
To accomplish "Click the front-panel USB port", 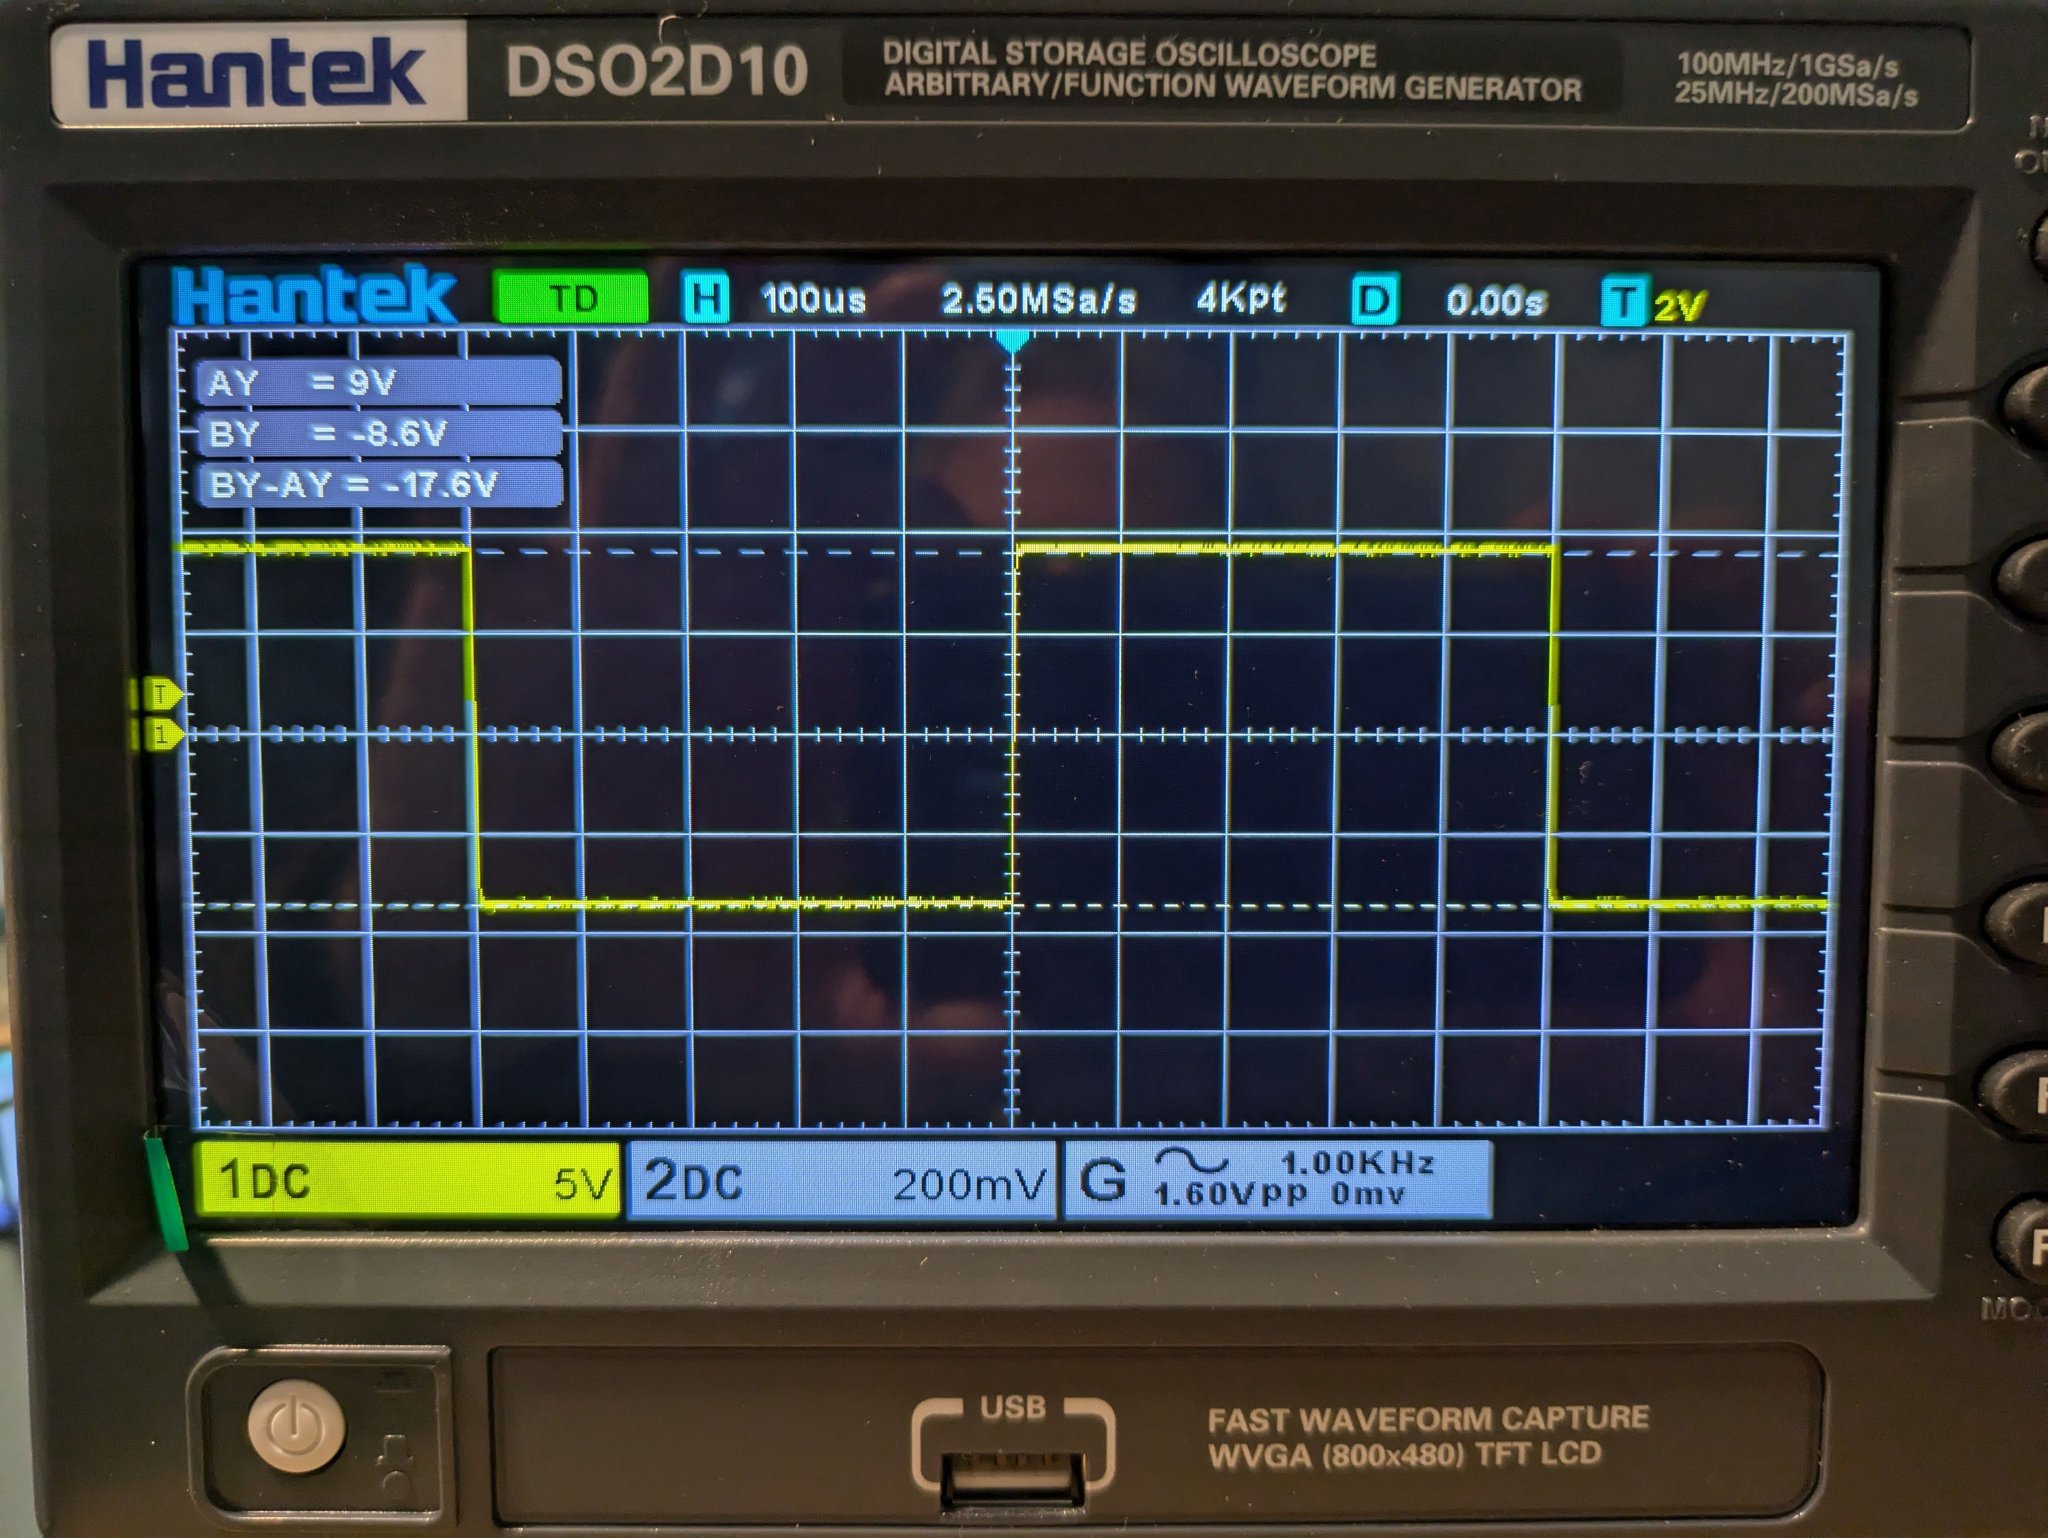I will tap(1012, 1478).
